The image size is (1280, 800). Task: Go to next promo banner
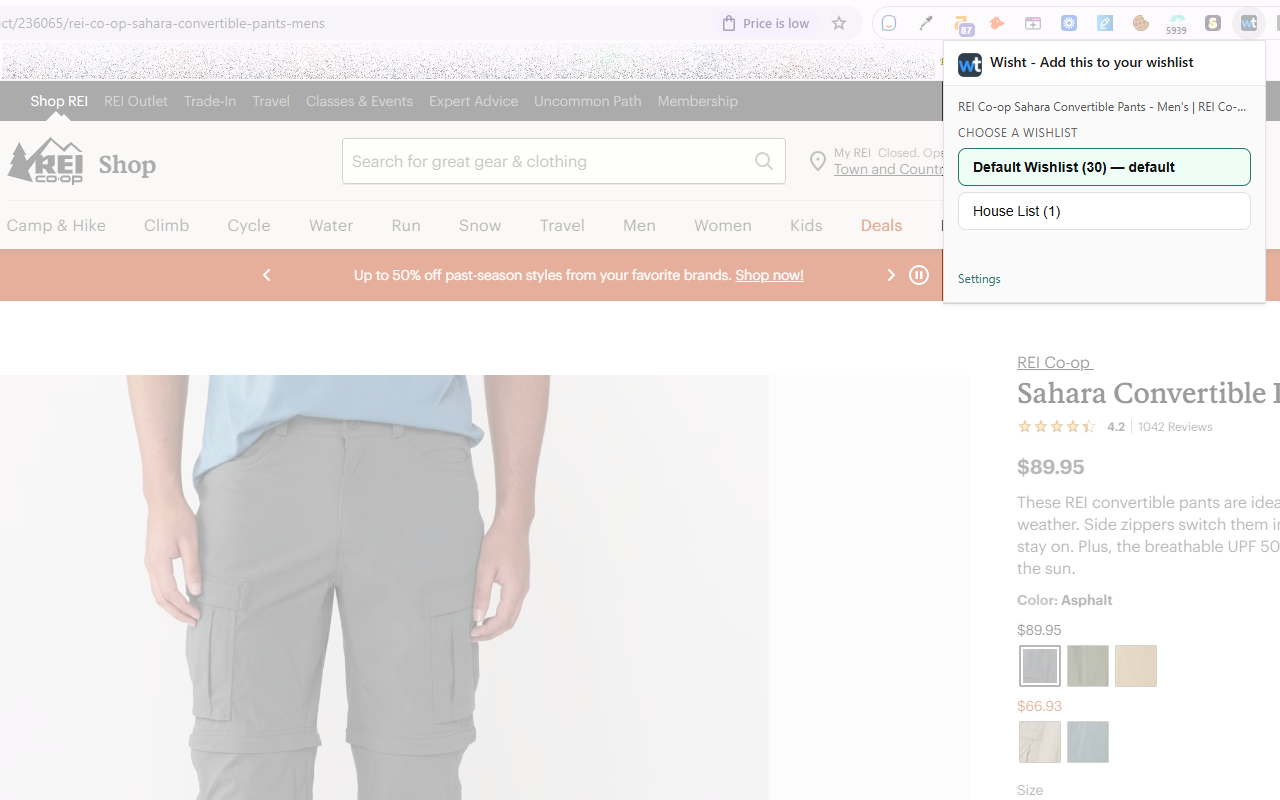tap(891, 275)
